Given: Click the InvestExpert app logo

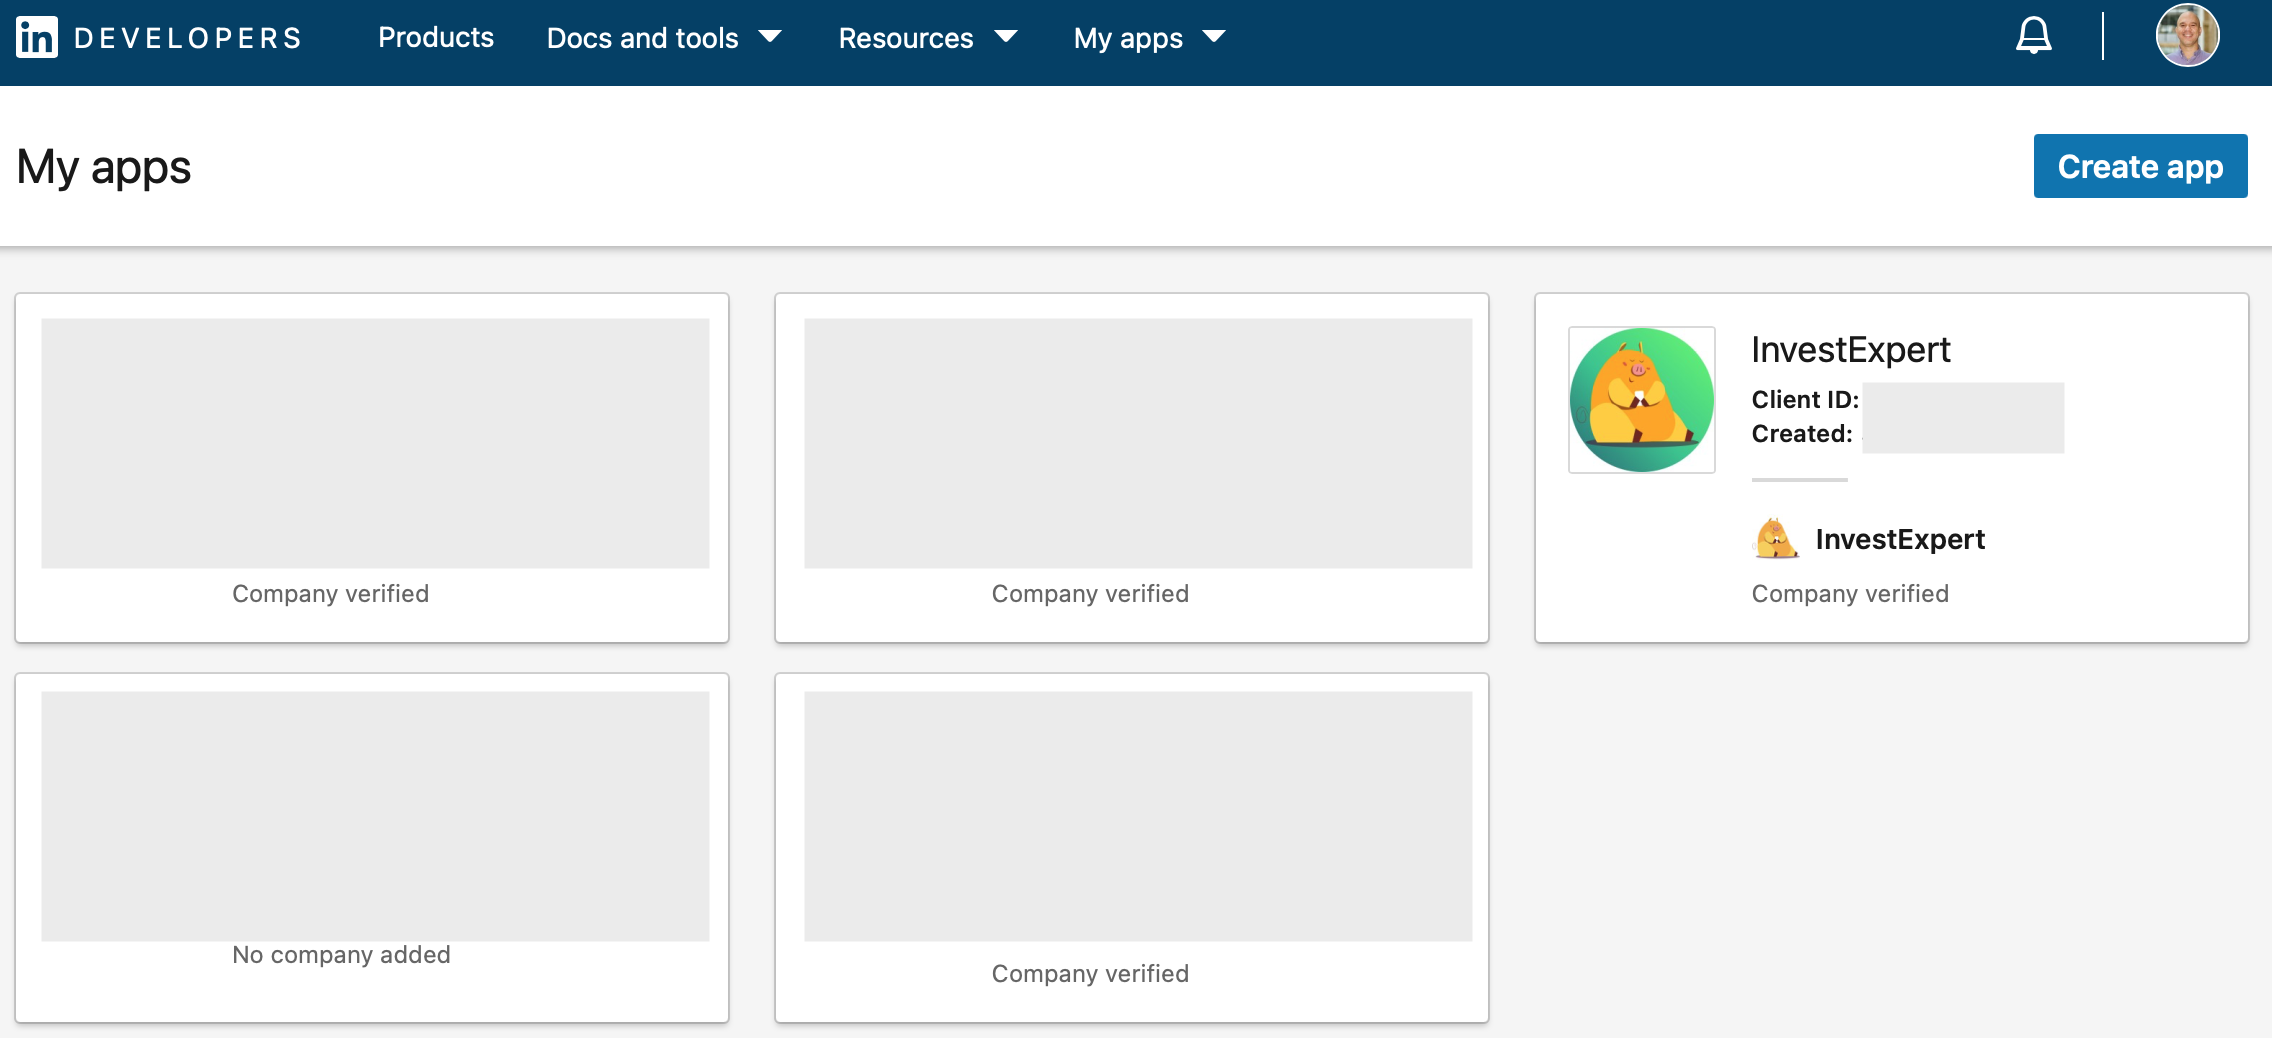Looking at the screenshot, I should point(1642,400).
